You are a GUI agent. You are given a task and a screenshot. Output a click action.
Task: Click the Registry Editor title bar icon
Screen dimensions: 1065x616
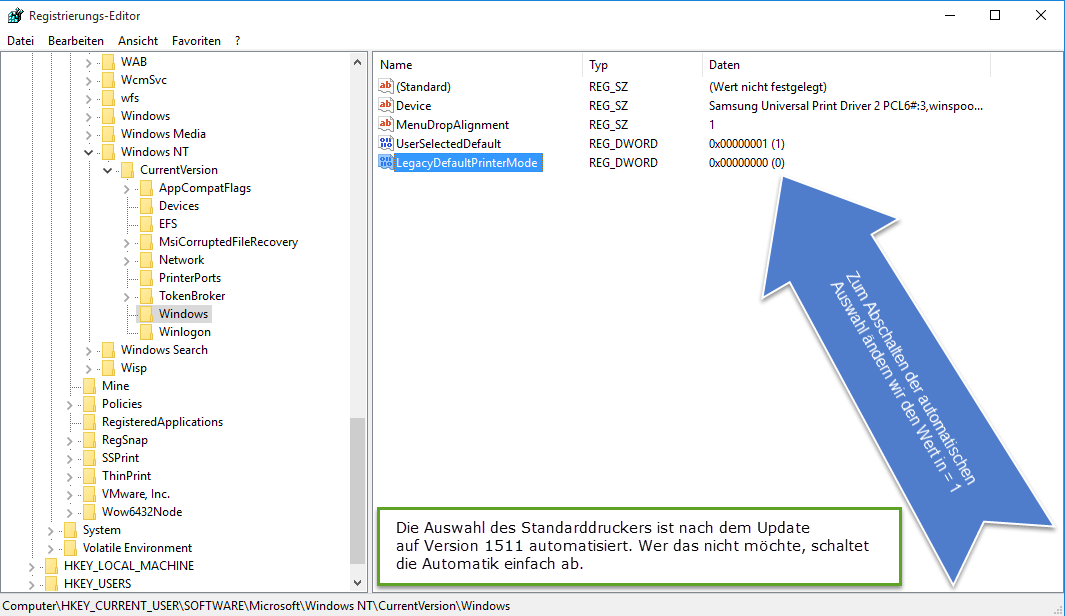click(x=15, y=15)
